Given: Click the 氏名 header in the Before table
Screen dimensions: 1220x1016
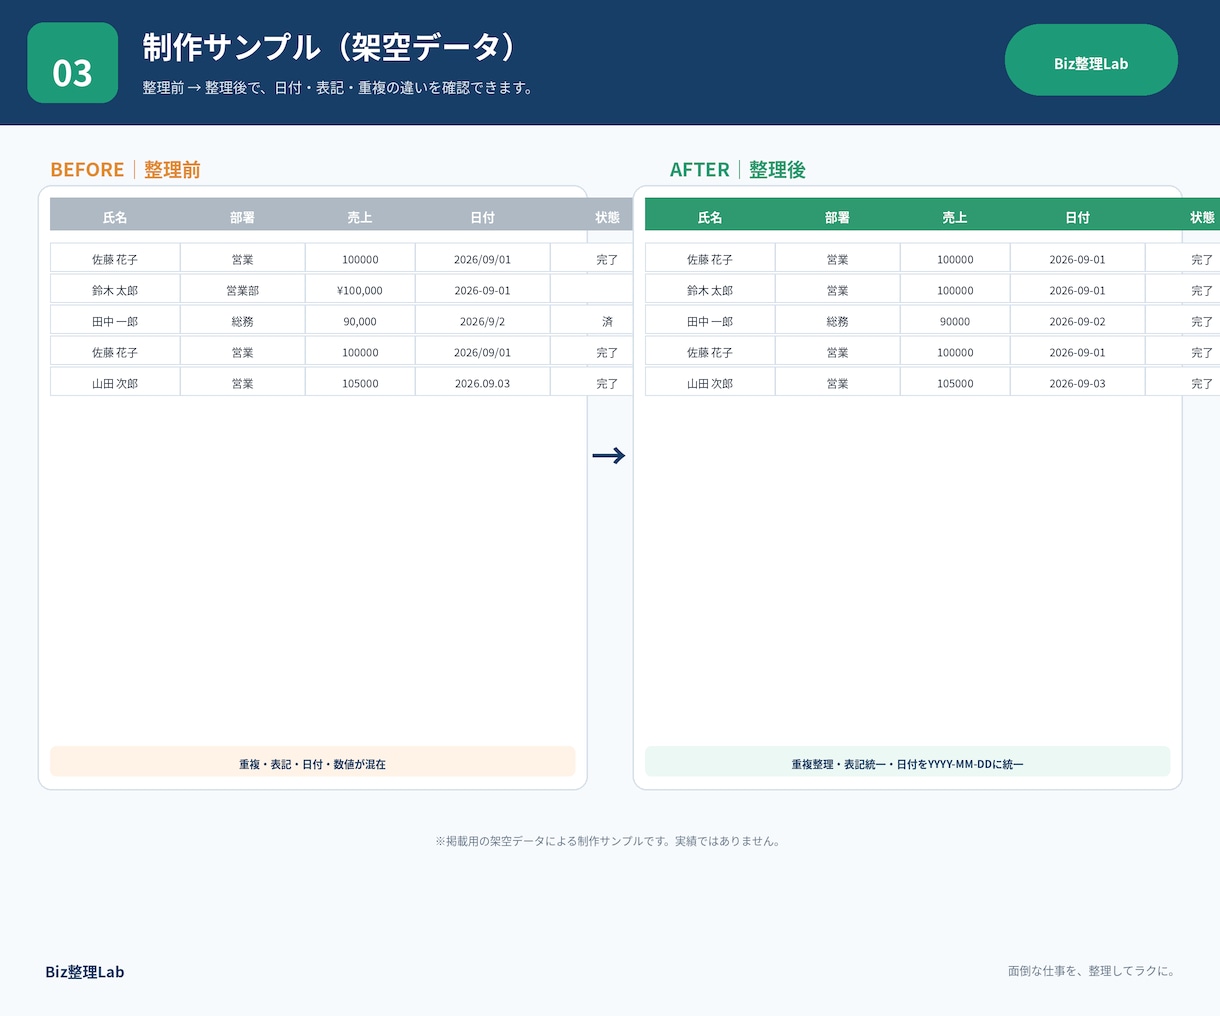Looking at the screenshot, I should tap(115, 217).
